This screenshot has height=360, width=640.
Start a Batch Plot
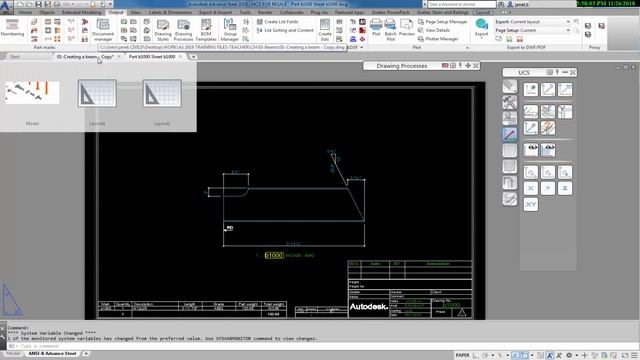coord(391,29)
